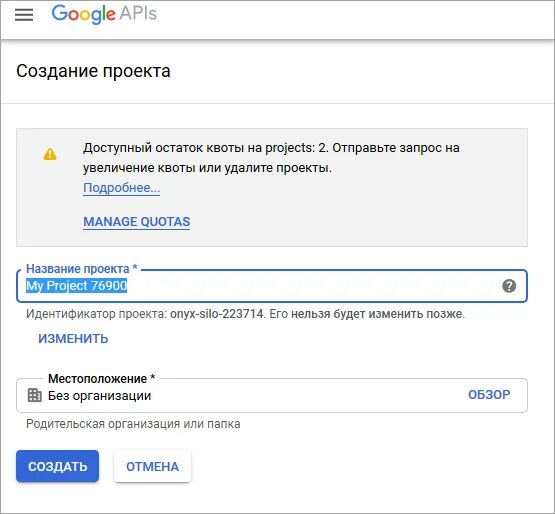Open the MANAGE QUOTAS link
Viewport: 555px width, 514px height.
(137, 222)
